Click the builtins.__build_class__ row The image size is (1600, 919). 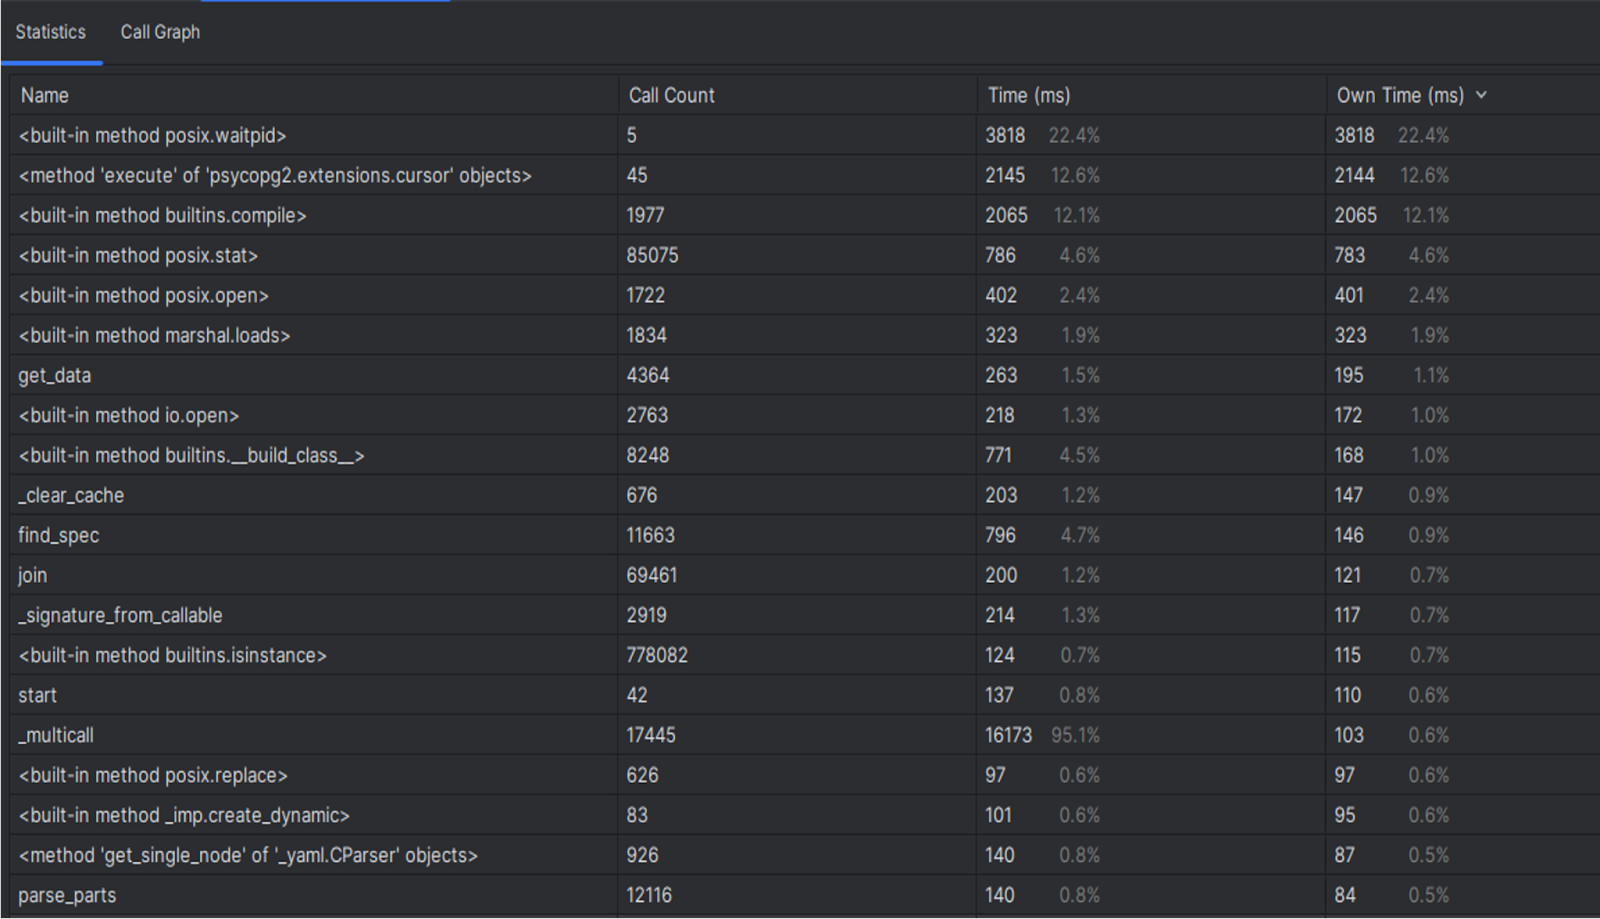tap(191, 456)
